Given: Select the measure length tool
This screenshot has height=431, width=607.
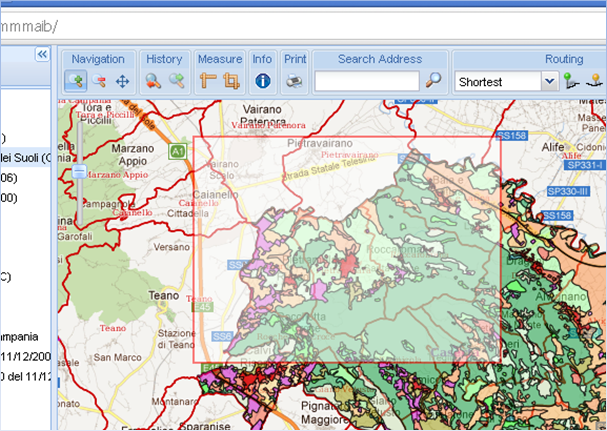Looking at the screenshot, I should coord(209,81).
